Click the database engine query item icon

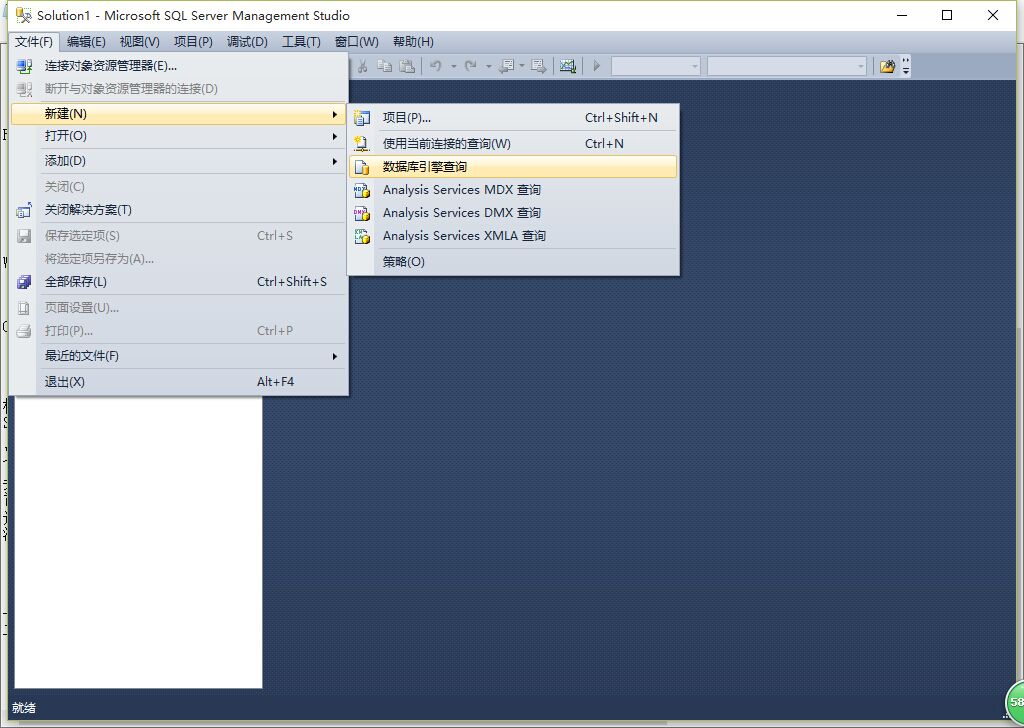pos(362,167)
